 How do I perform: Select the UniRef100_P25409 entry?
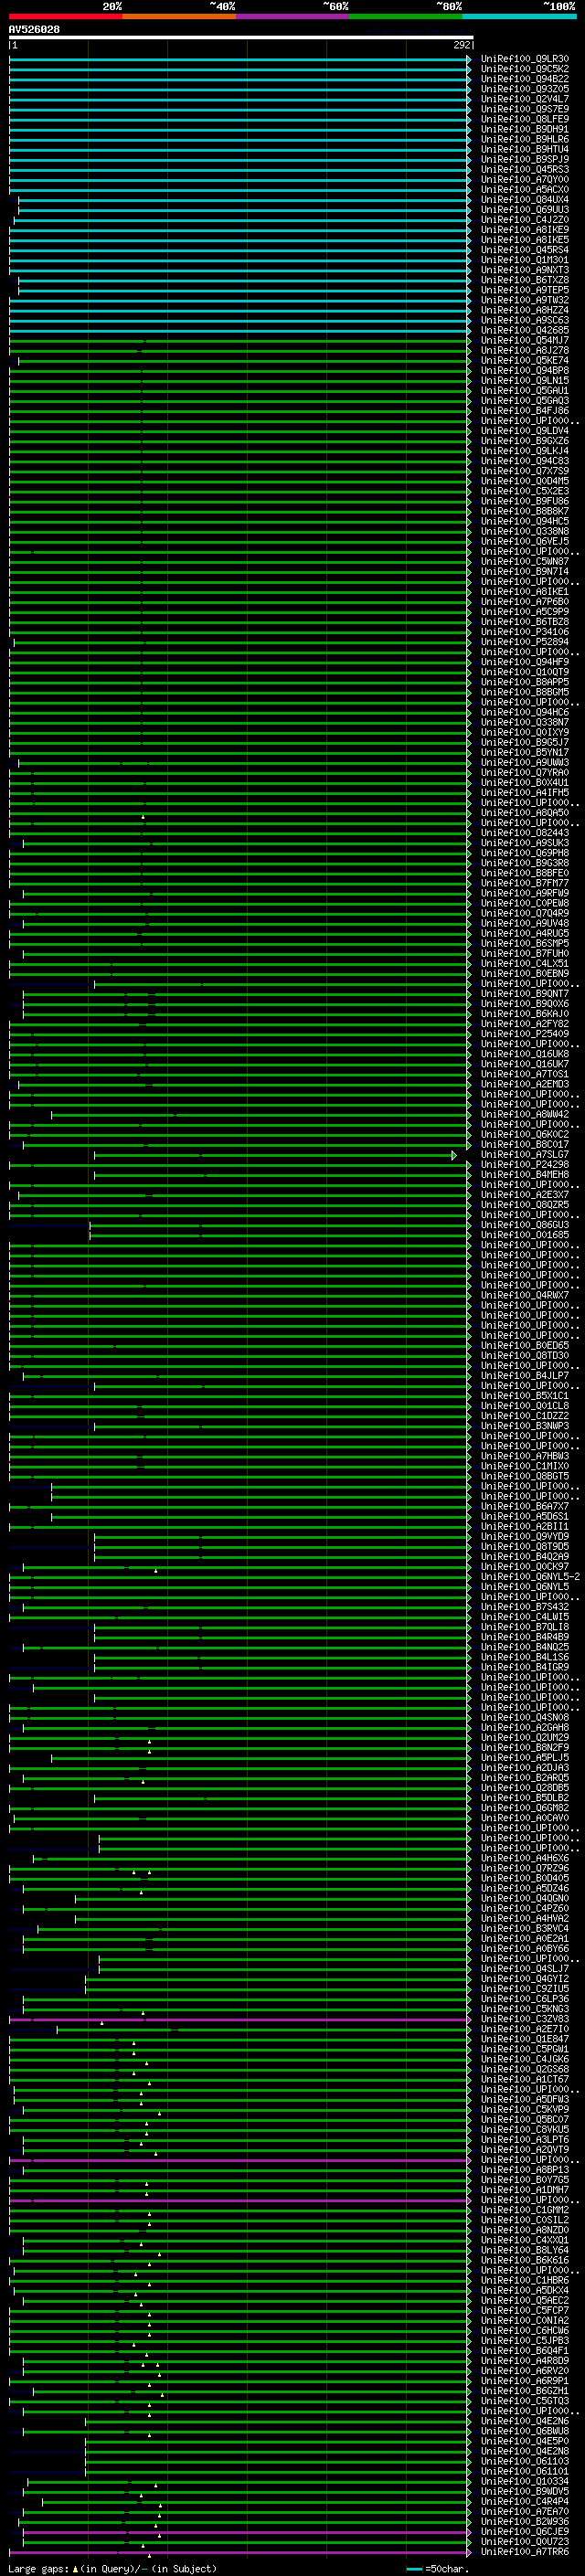coord(525,1034)
